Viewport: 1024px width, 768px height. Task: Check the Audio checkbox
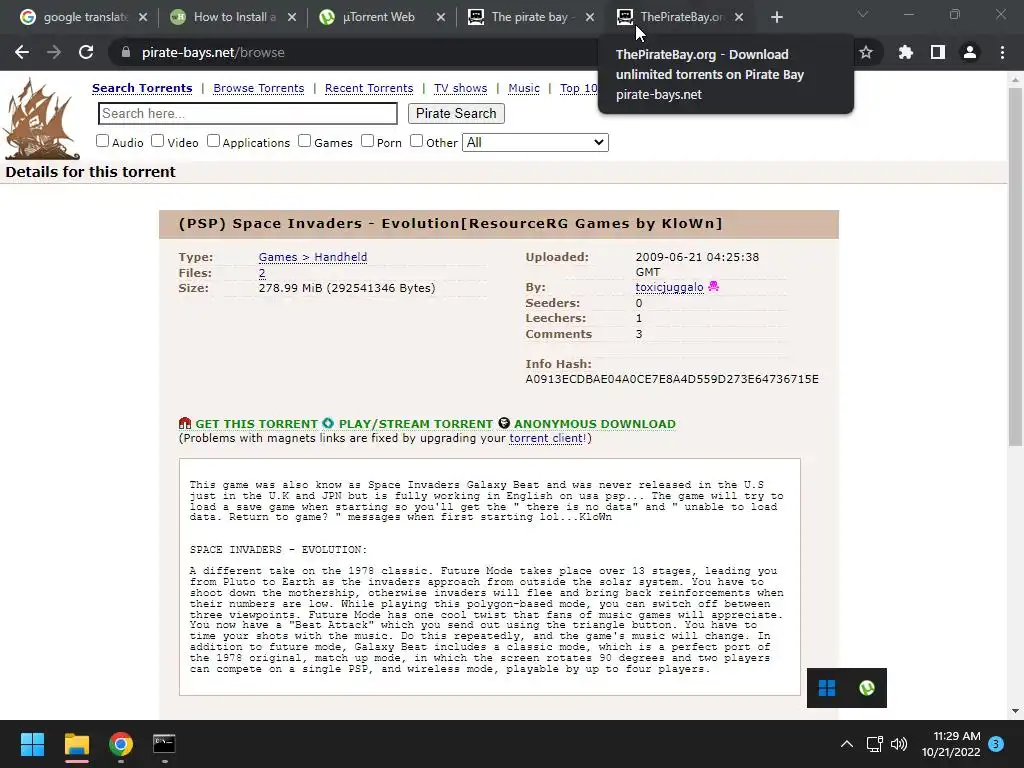[103, 140]
